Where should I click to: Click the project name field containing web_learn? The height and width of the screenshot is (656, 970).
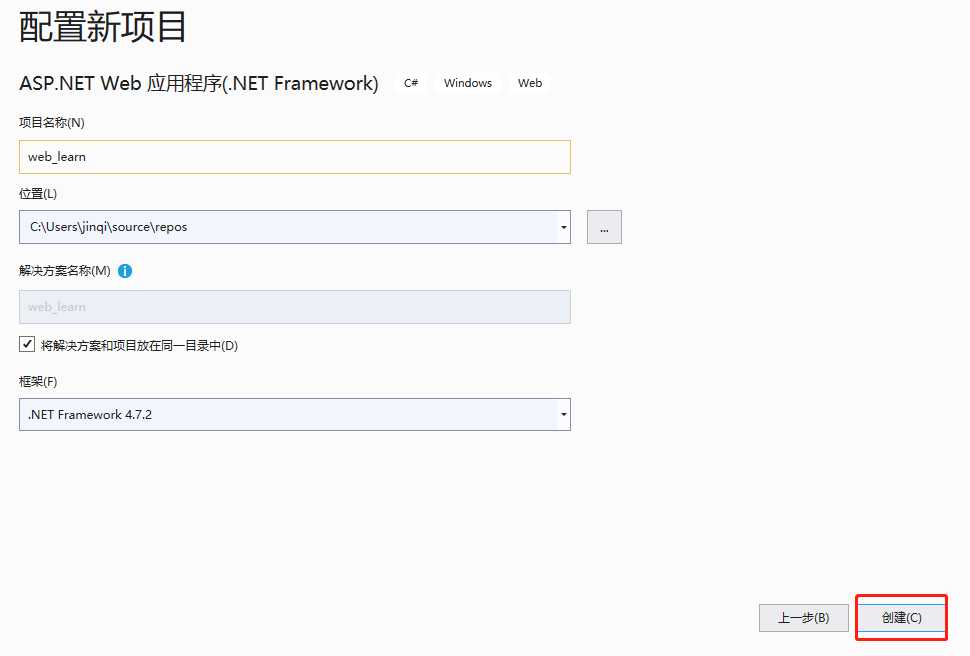[294, 157]
